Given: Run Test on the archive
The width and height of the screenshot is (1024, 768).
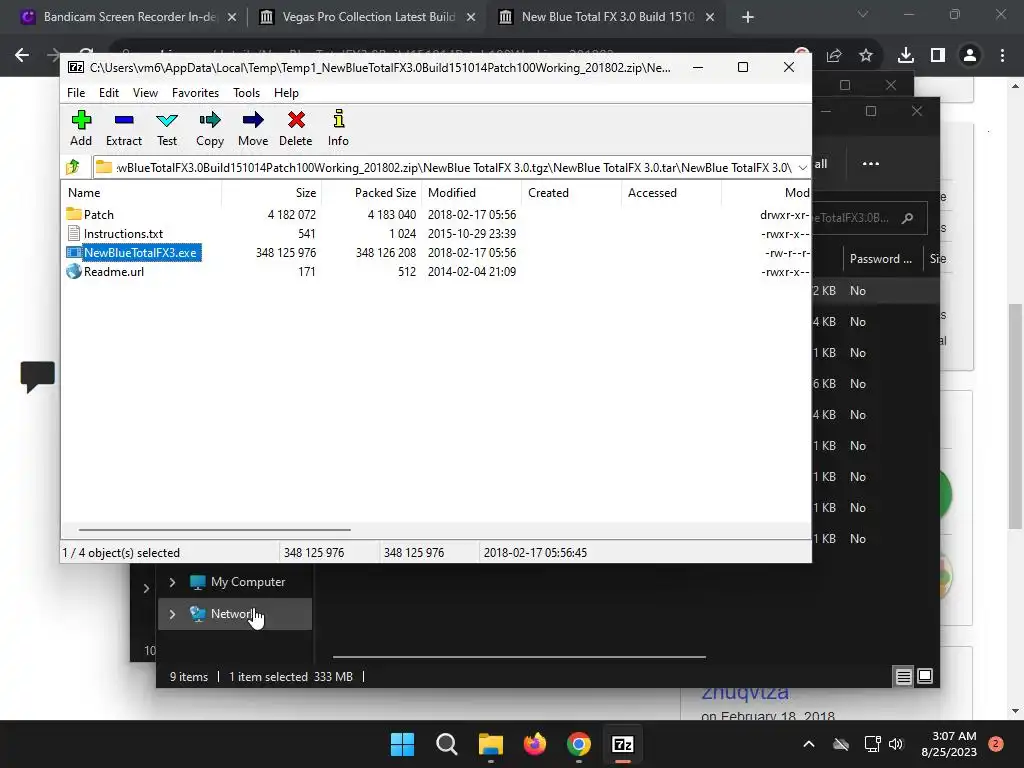Looking at the screenshot, I should tap(167, 128).
